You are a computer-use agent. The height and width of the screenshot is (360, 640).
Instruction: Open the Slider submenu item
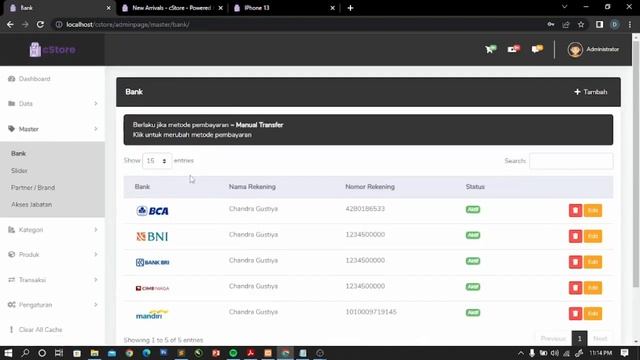point(19,171)
